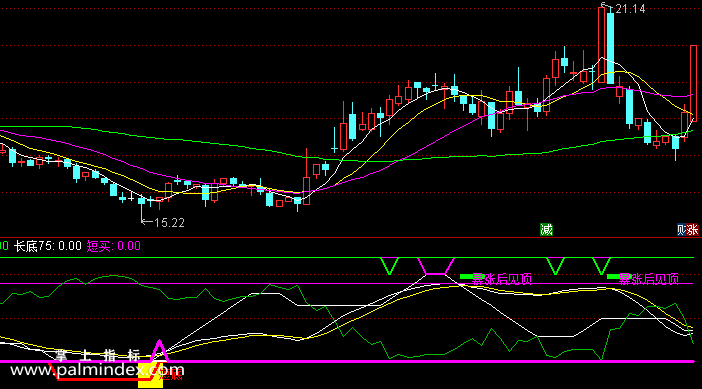The width and height of the screenshot is (702, 389).
Task: Click the first 暴涨后见顶 annotation
Action: (502, 279)
